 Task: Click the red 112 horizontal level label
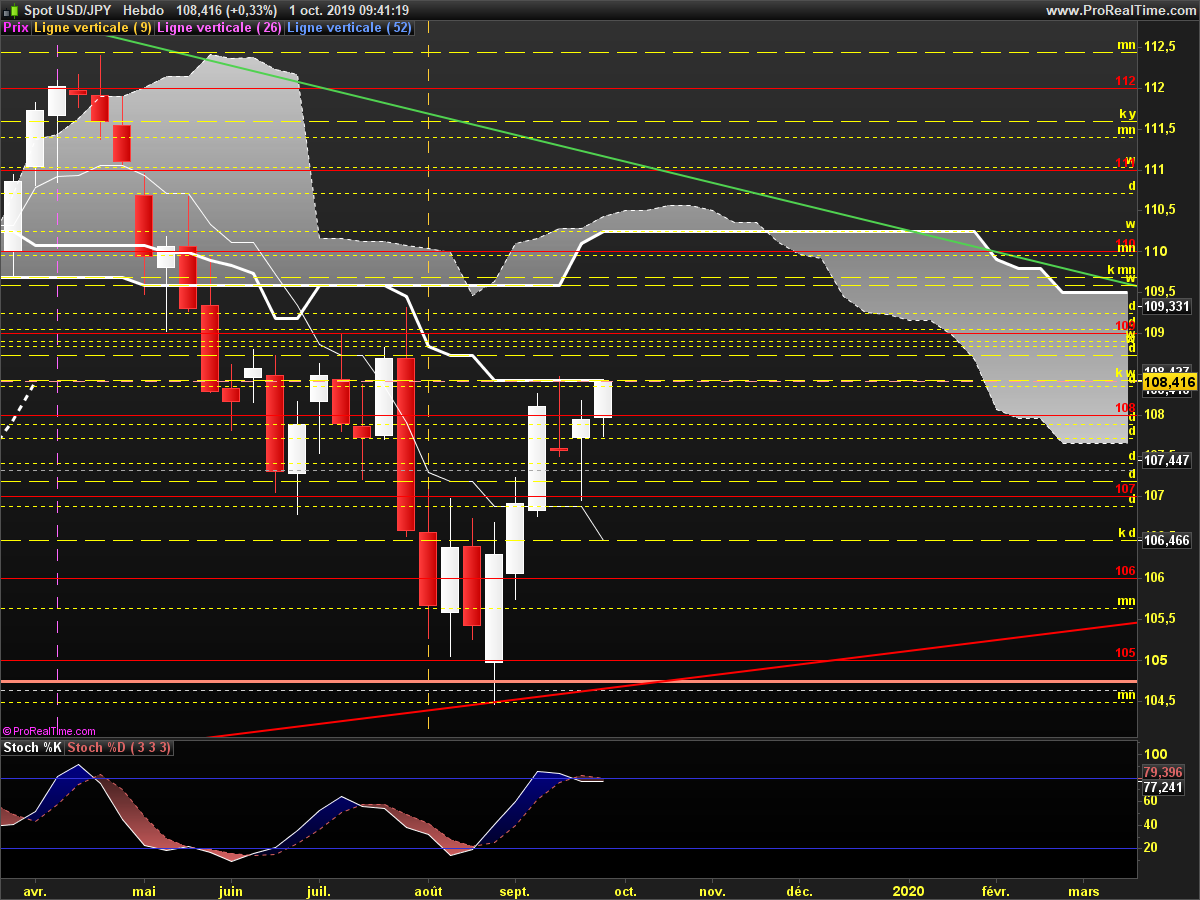[1125, 82]
